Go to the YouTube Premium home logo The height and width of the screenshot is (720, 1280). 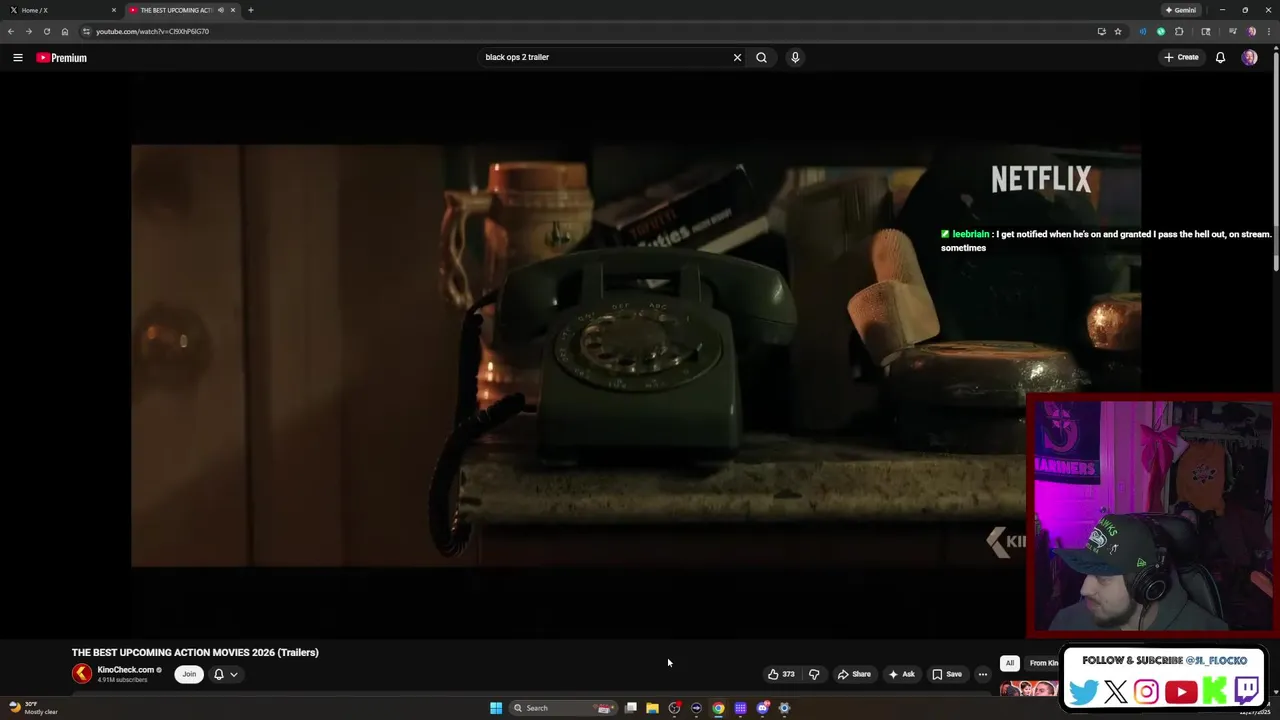(62, 58)
